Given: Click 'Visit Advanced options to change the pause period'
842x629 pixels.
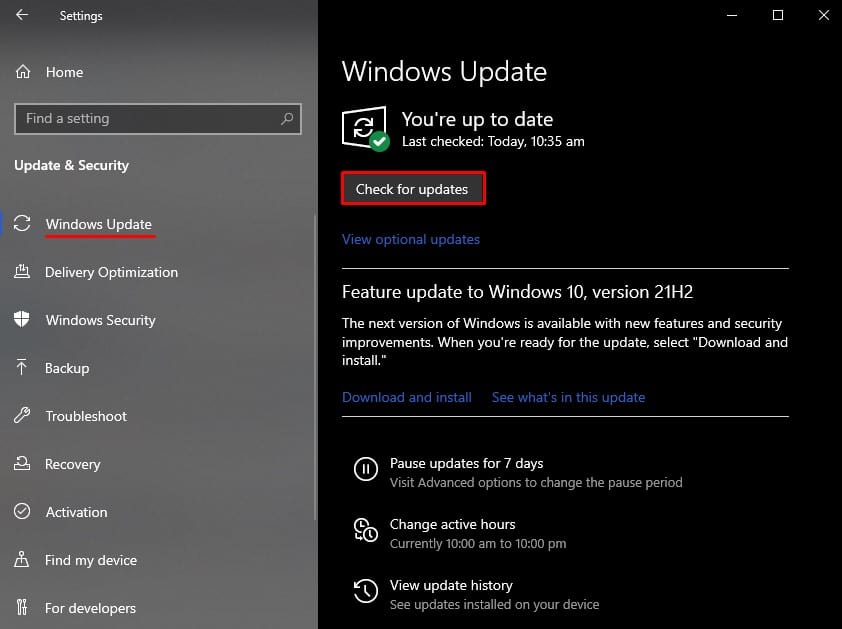Looking at the screenshot, I should [536, 482].
